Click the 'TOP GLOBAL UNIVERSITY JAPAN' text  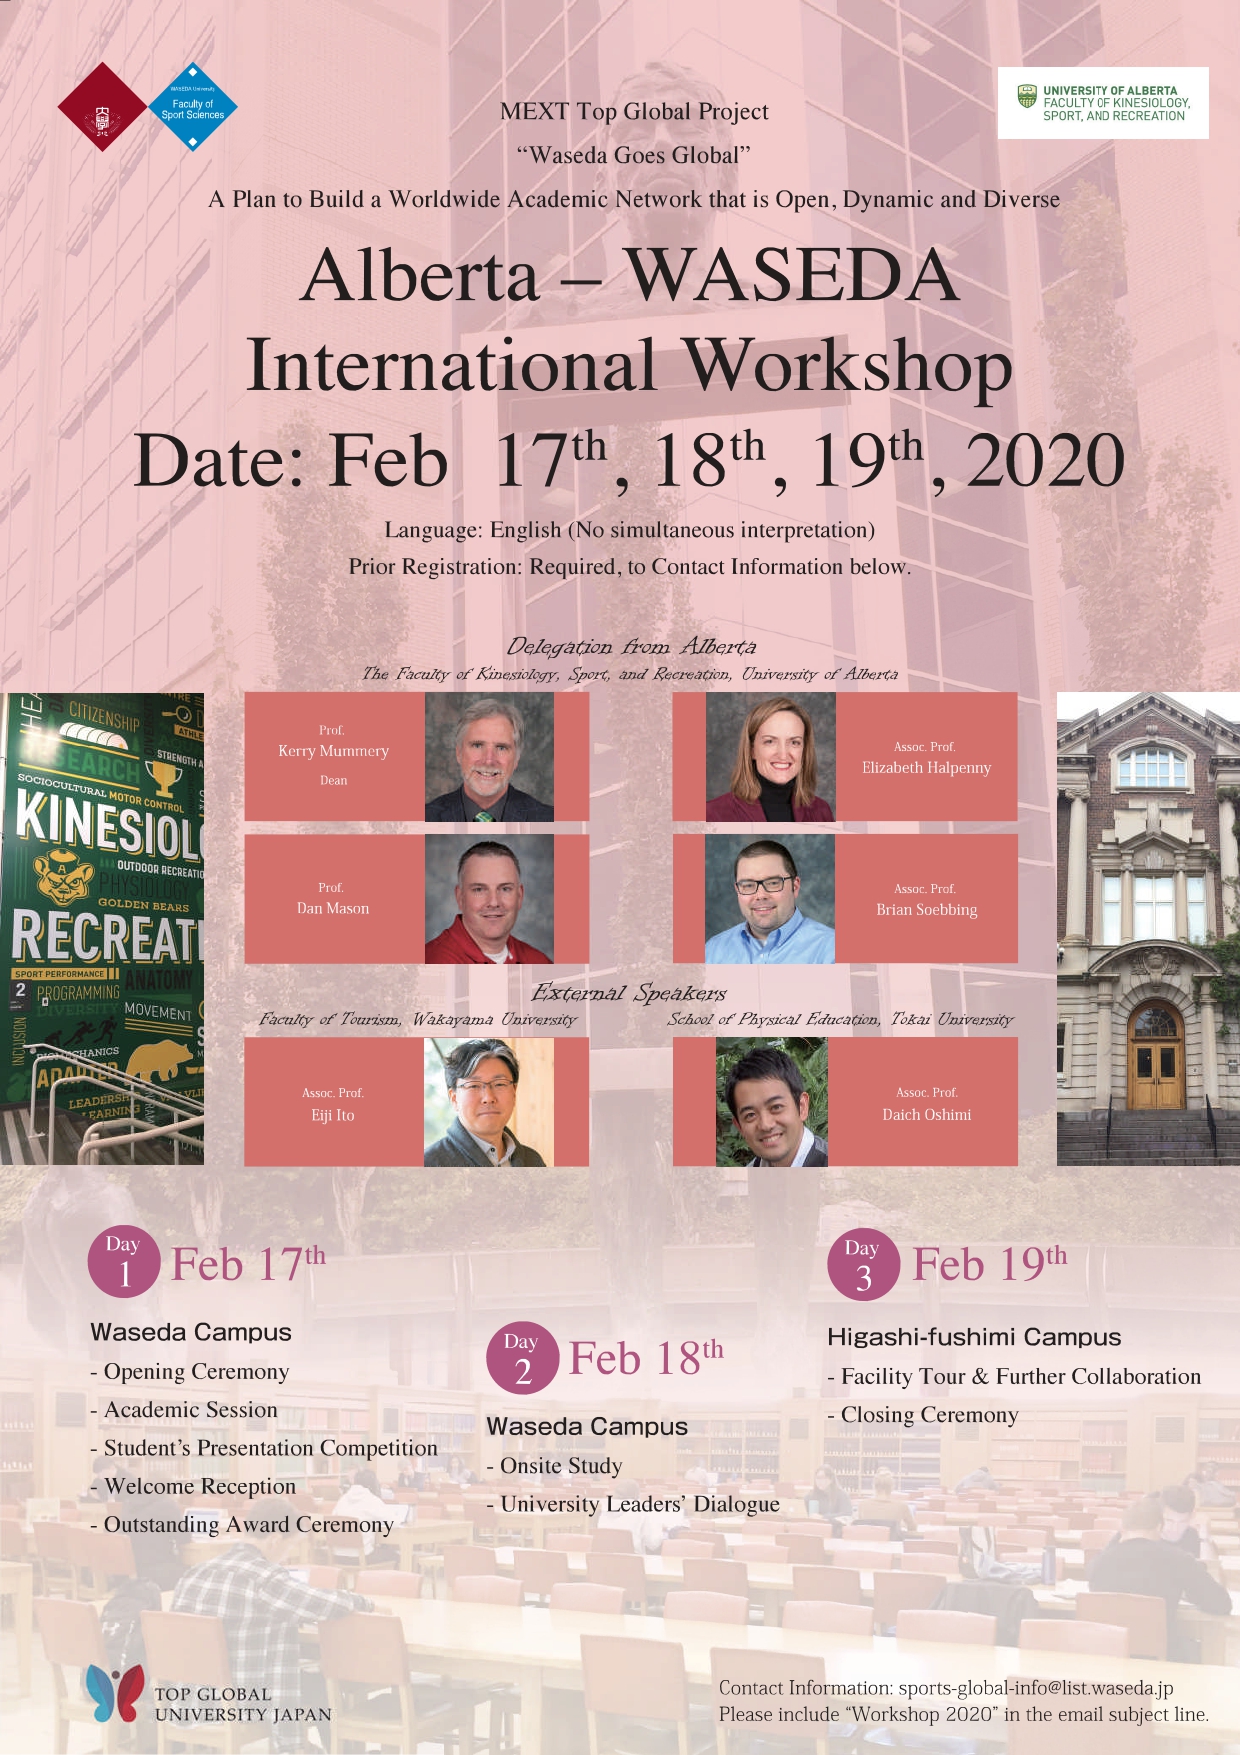coord(243,1704)
